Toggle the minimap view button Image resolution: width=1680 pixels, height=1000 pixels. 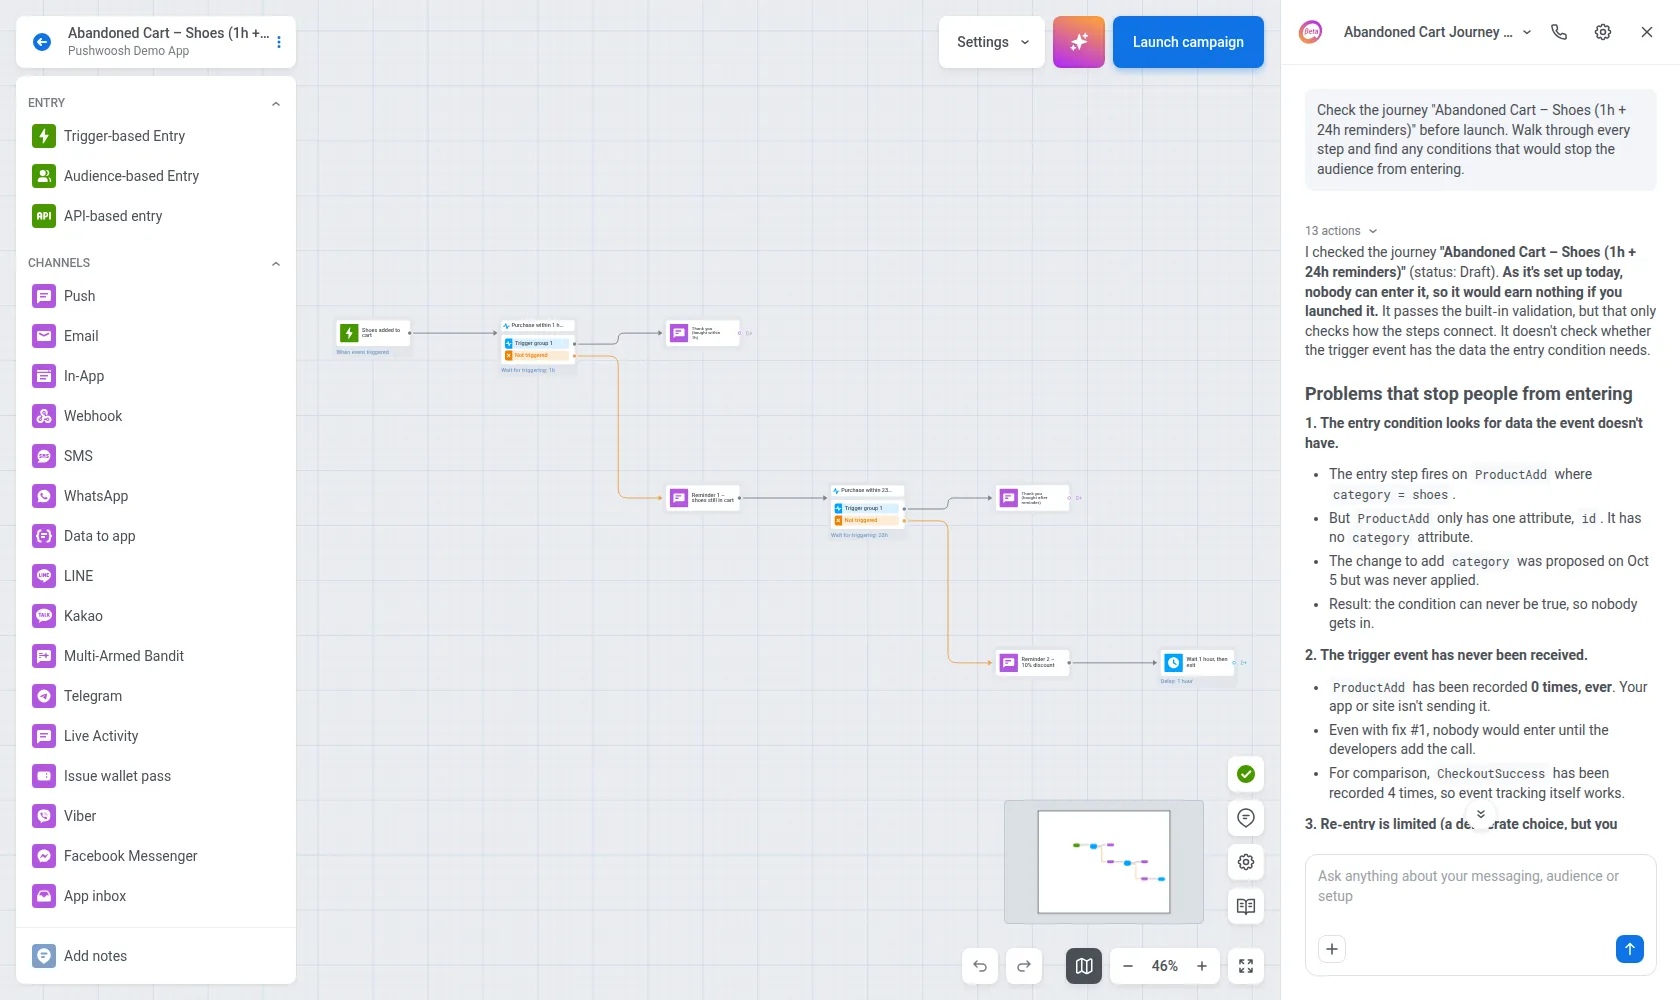click(x=1084, y=966)
